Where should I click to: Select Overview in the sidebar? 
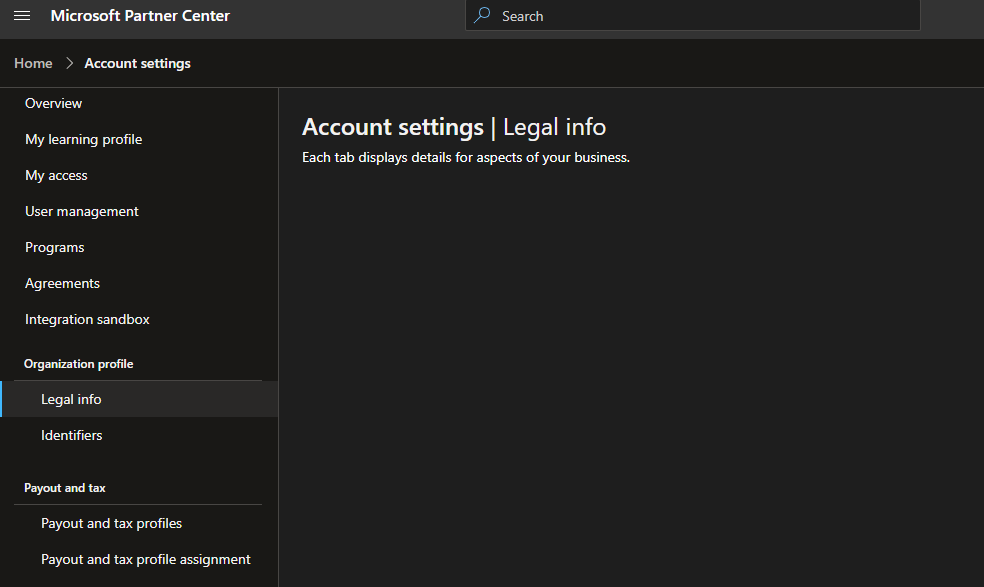click(53, 103)
